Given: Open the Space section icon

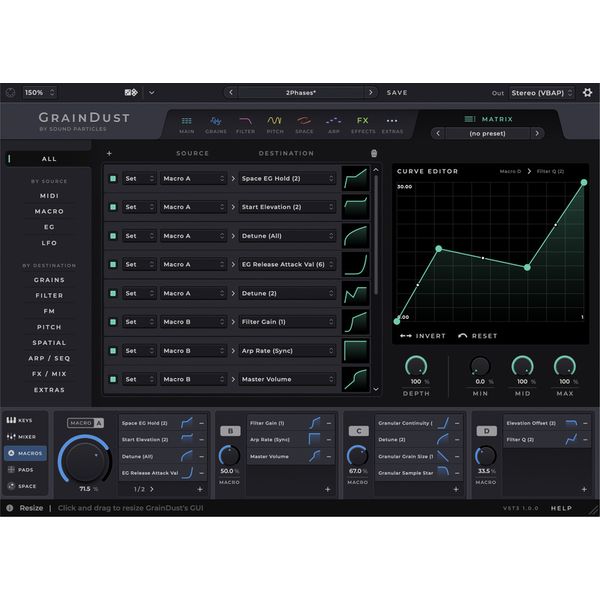Looking at the screenshot, I should pos(304,121).
